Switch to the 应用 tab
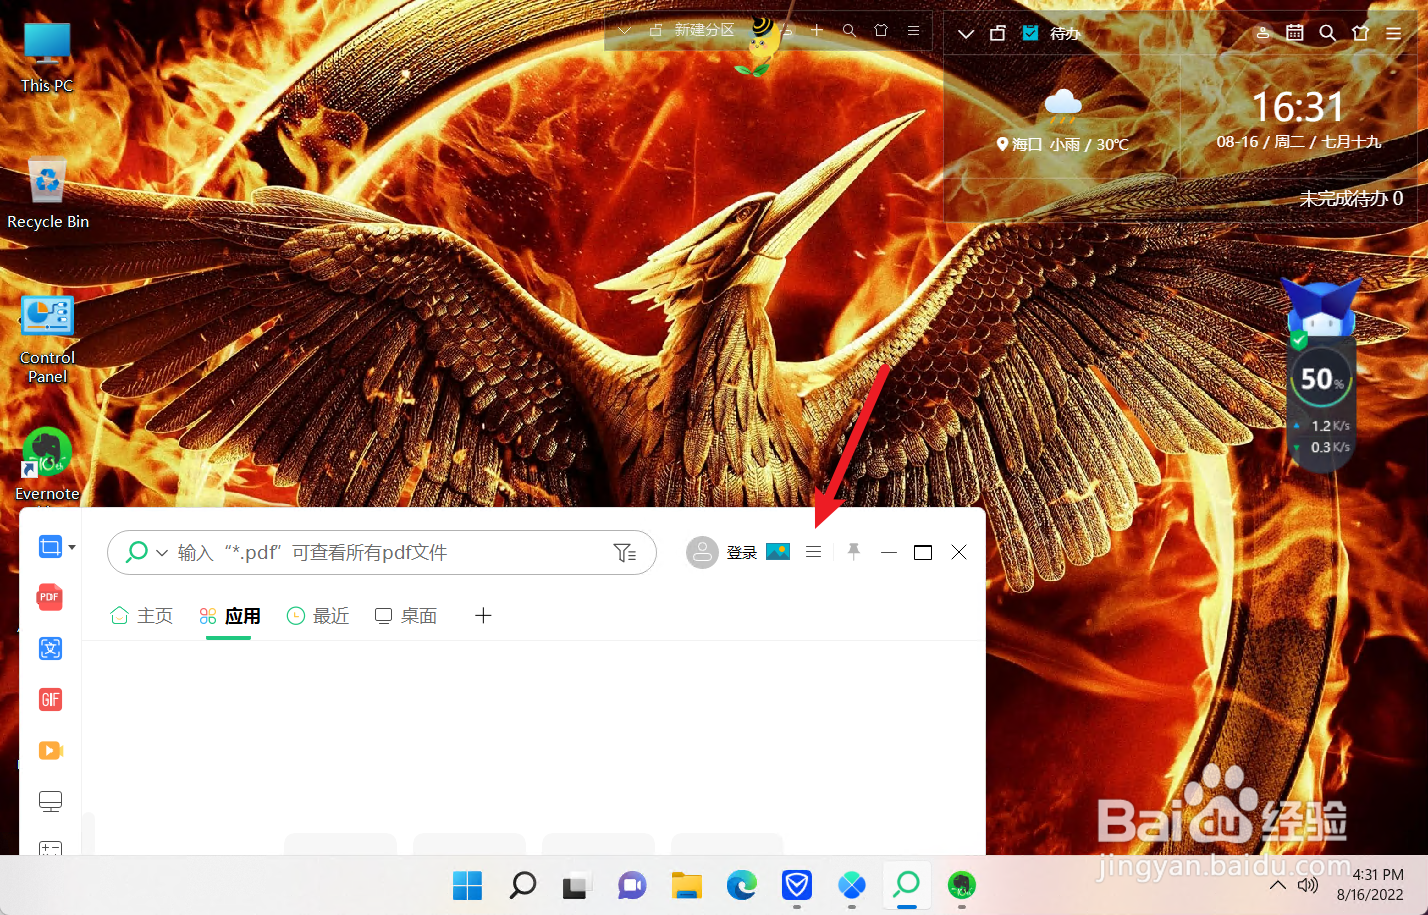Screen dimensions: 1428x915 (230, 616)
